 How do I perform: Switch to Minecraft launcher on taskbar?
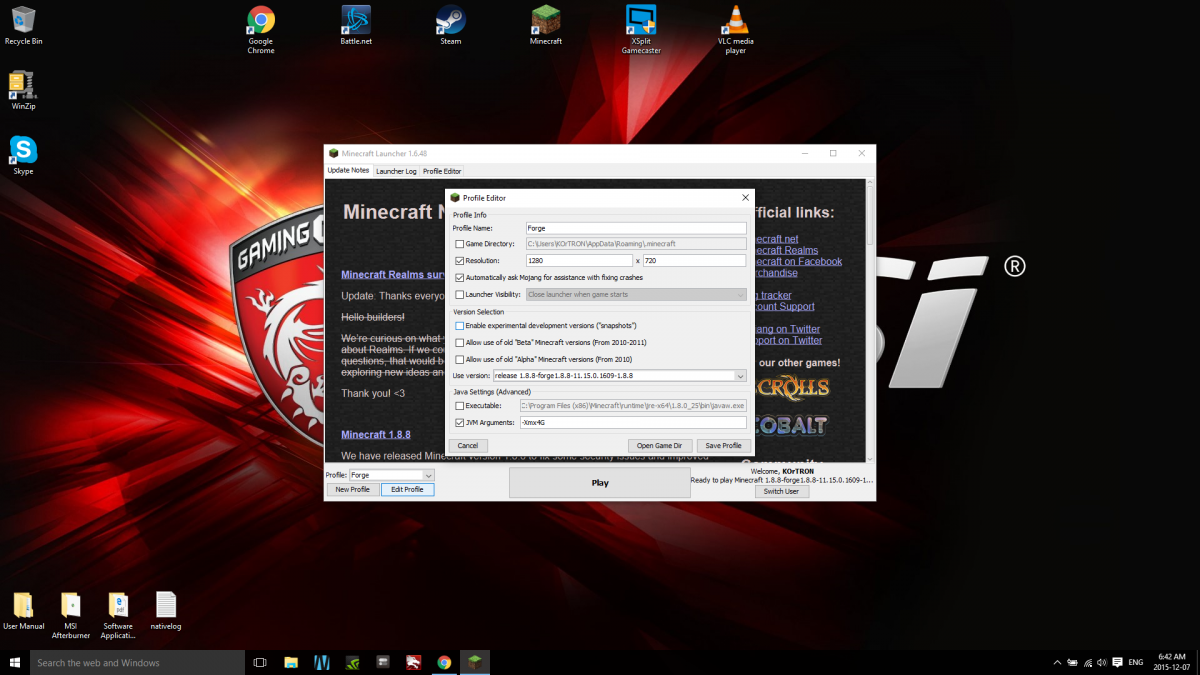(x=475, y=662)
